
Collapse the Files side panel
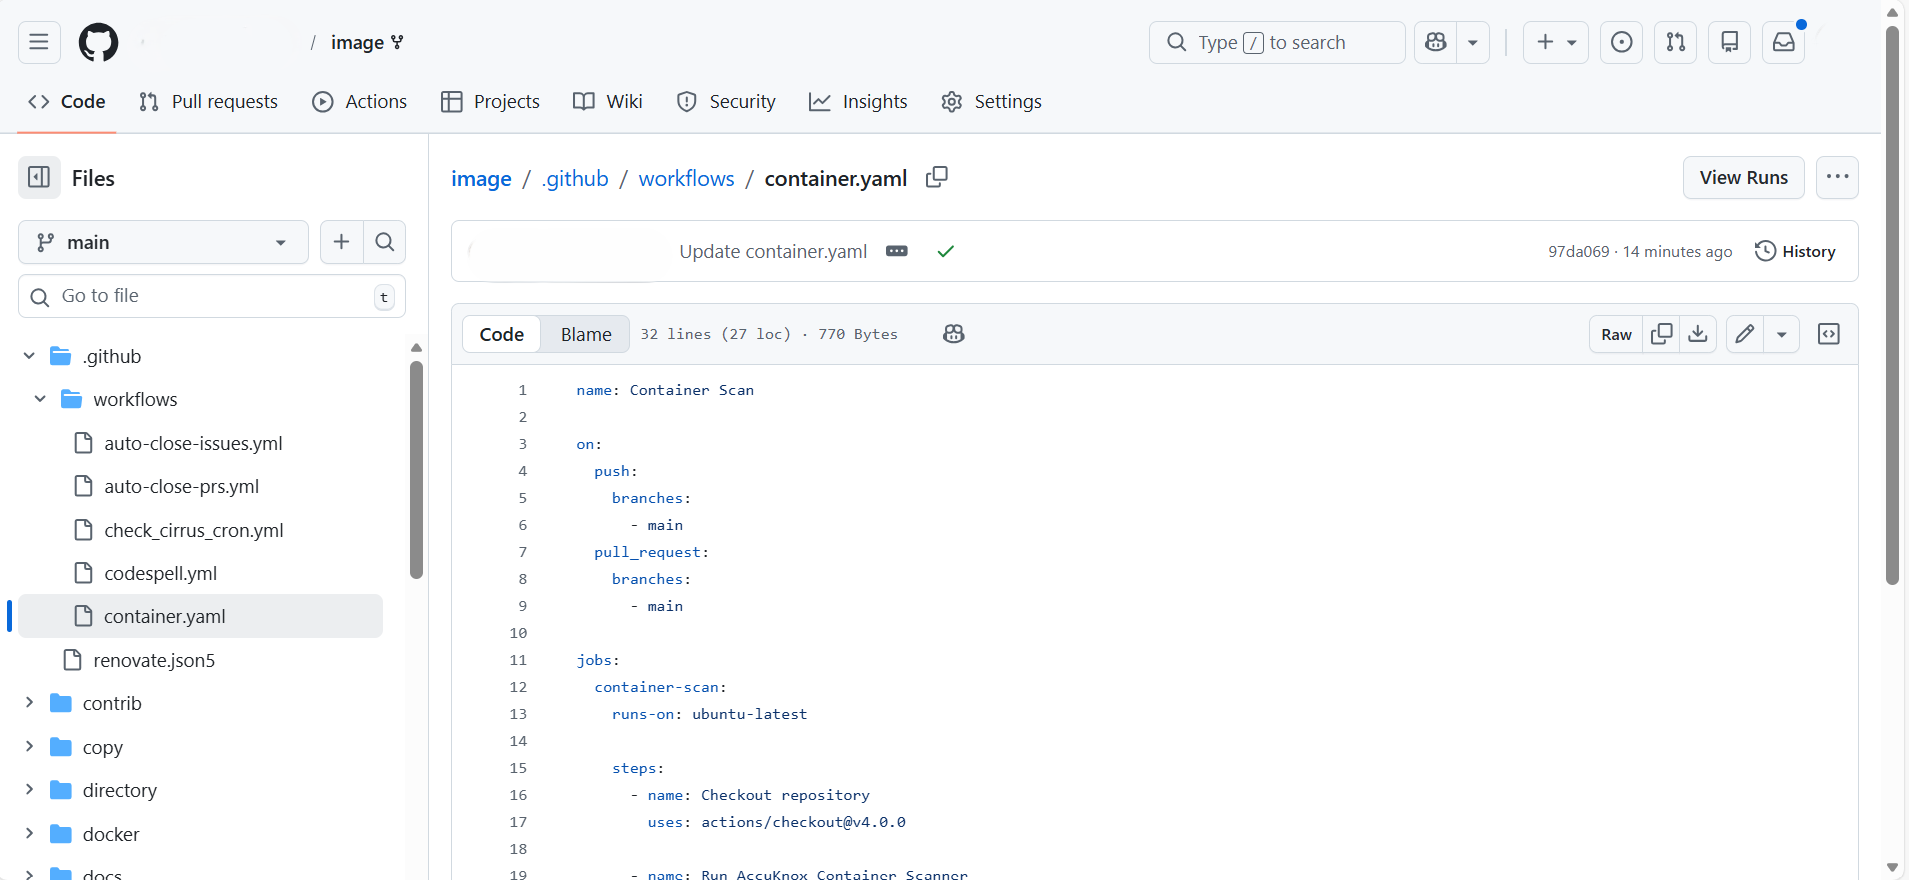tap(39, 178)
